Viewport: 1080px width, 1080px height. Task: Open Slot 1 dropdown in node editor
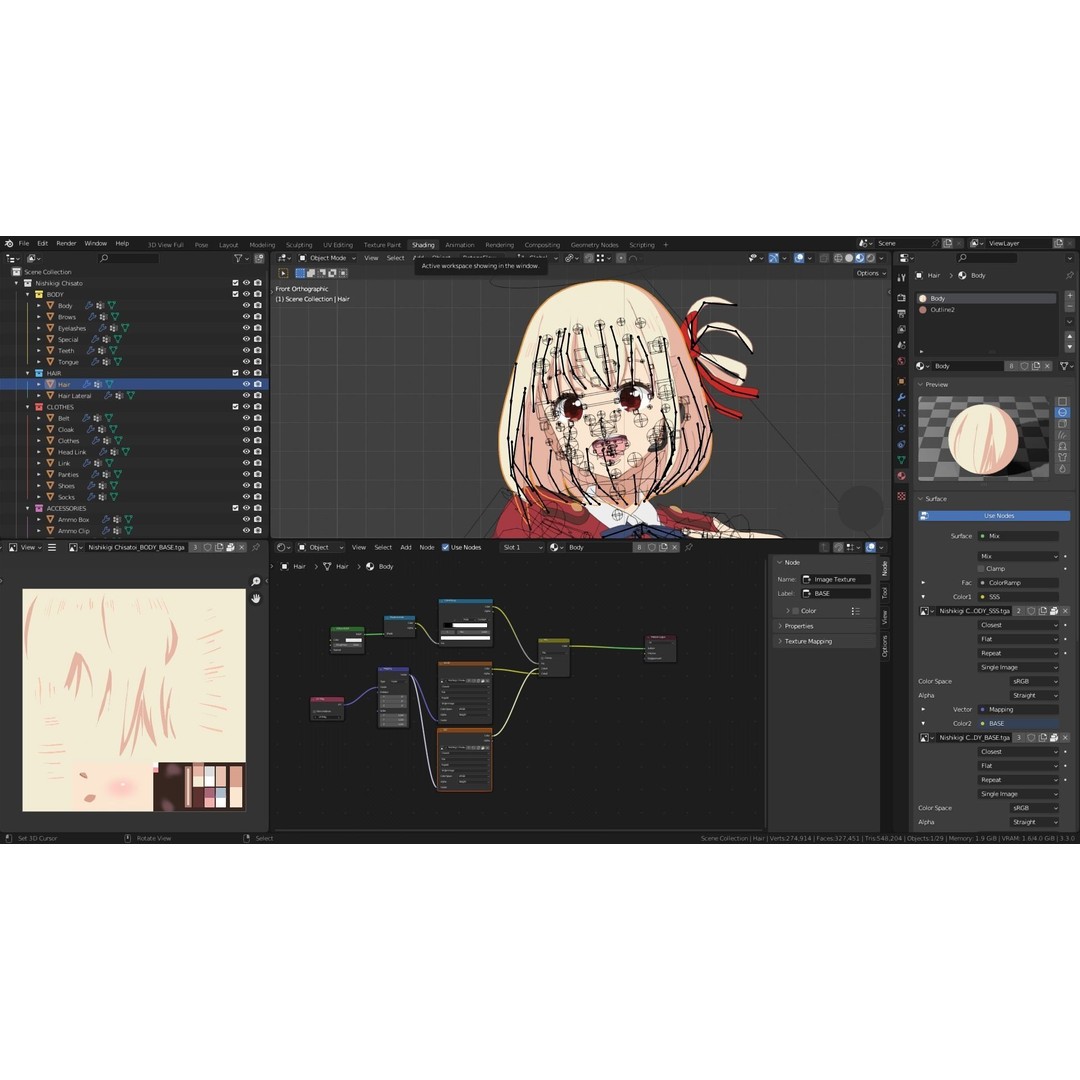(x=521, y=548)
